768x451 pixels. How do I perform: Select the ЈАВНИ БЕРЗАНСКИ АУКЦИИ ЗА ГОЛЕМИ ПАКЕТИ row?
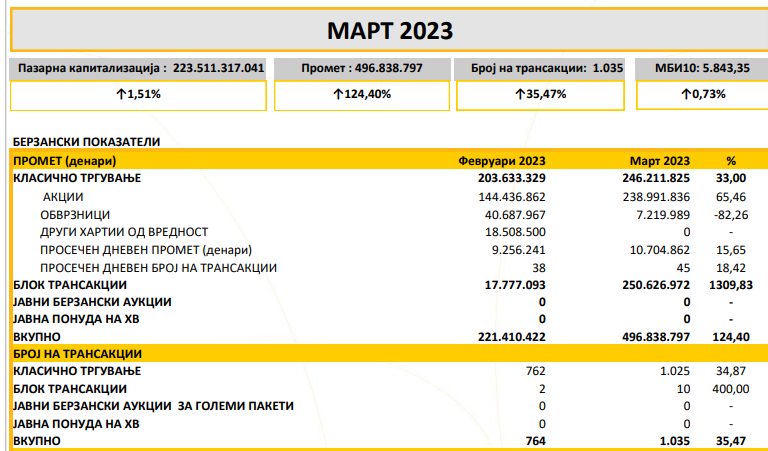tap(153, 406)
